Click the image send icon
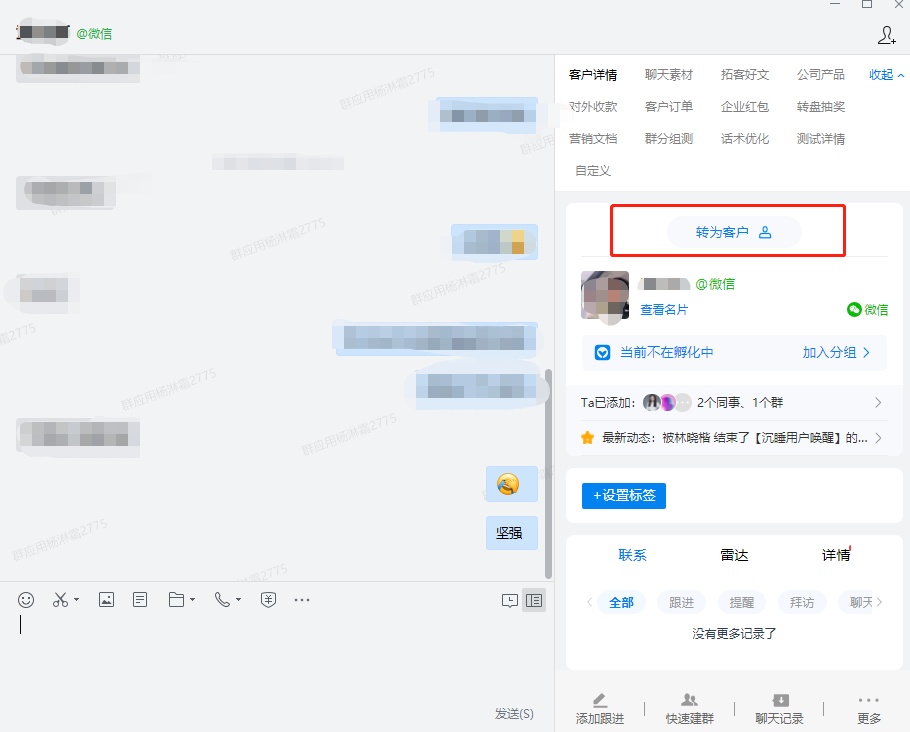 106,600
